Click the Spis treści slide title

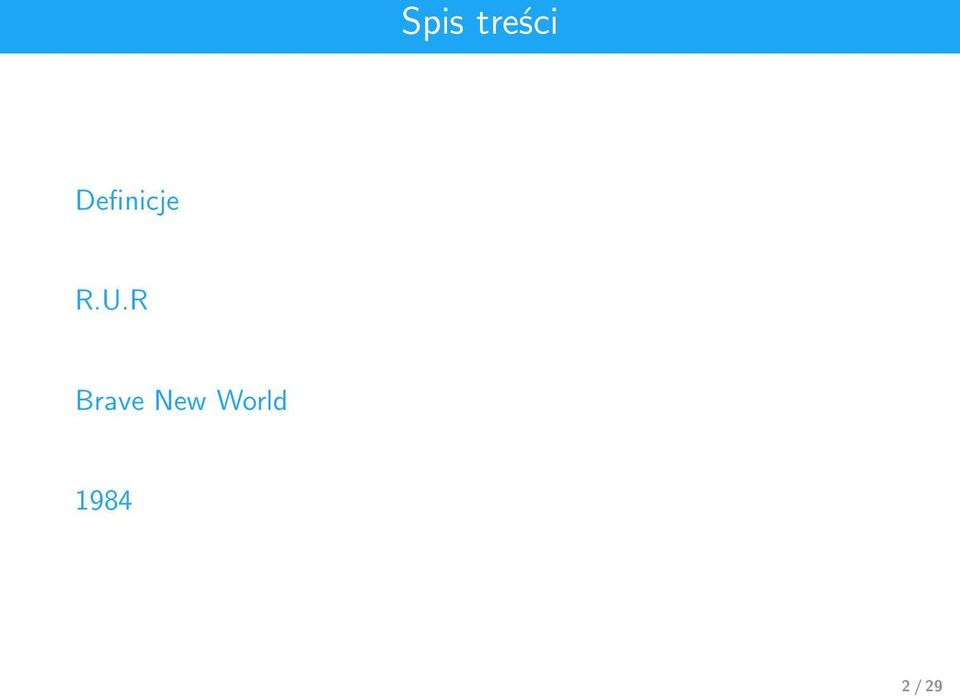point(479,22)
